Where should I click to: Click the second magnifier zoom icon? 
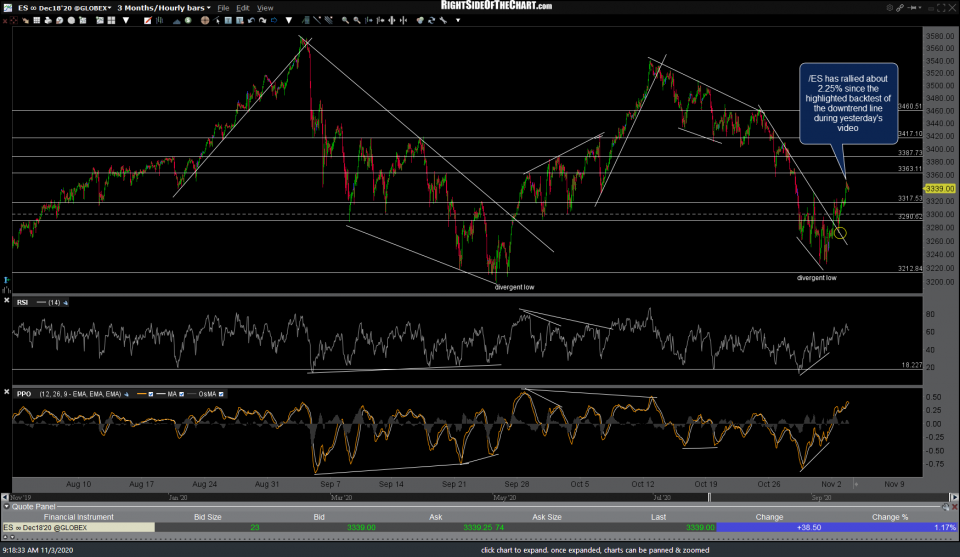tap(357, 20)
